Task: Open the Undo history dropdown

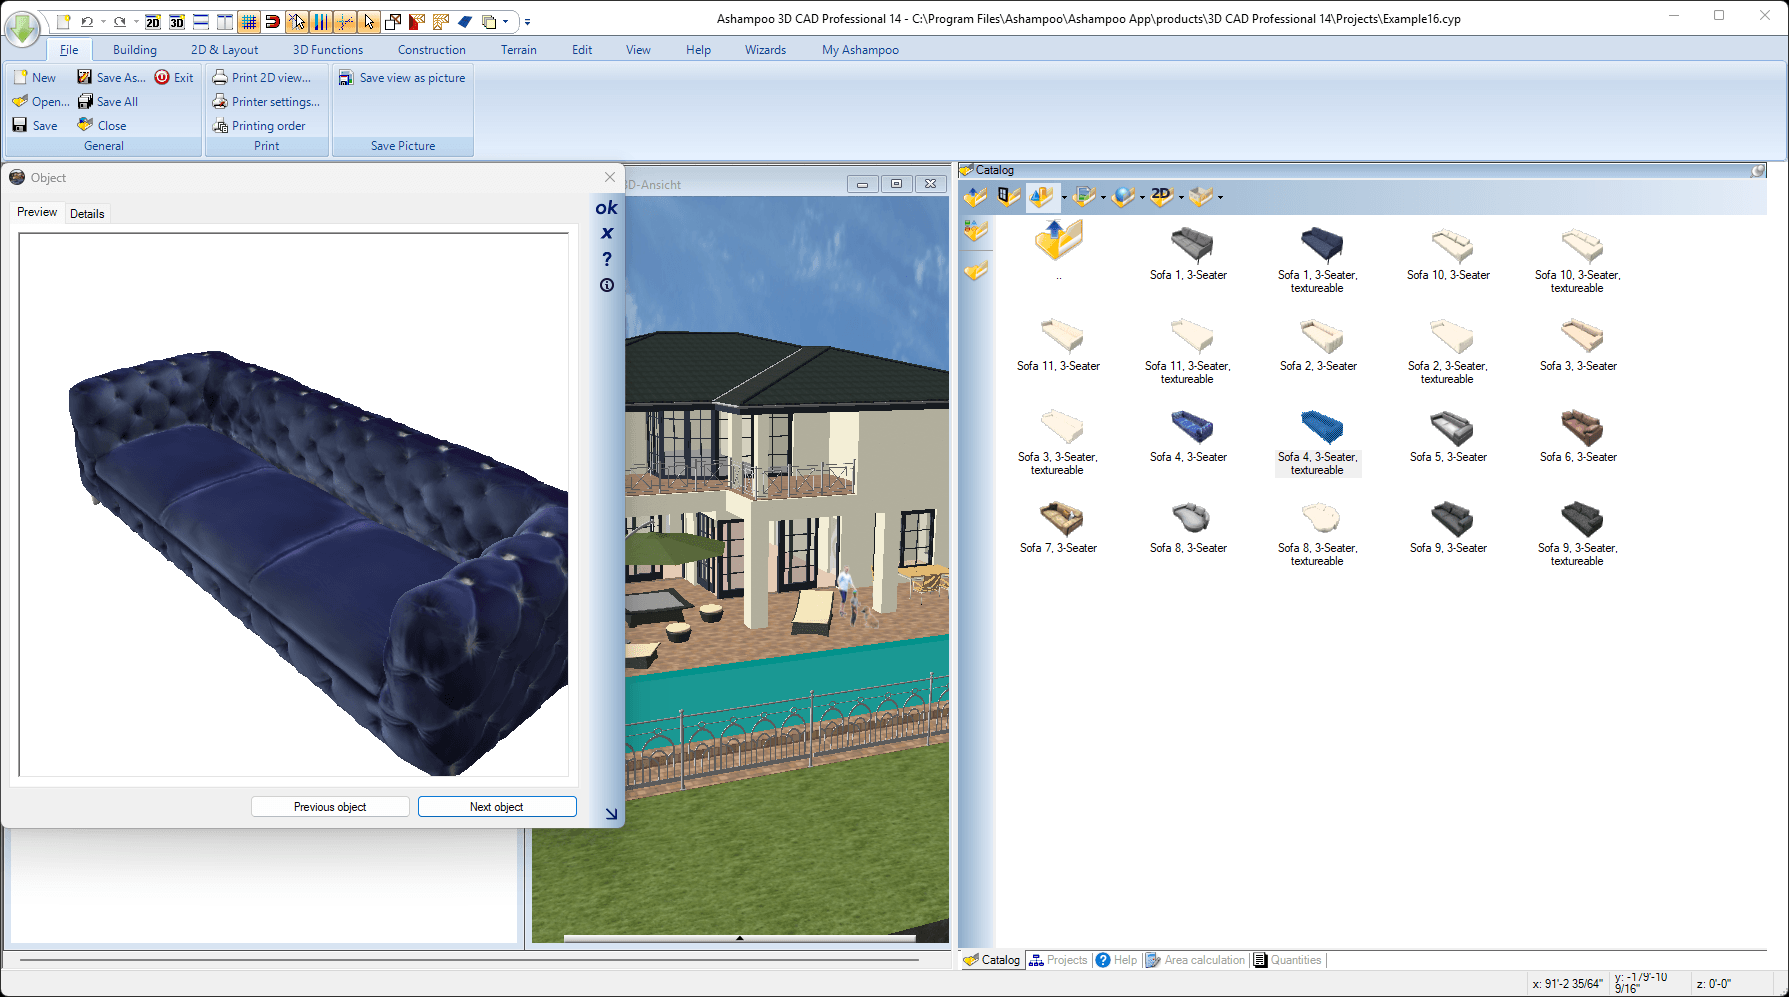Action: coord(102,21)
